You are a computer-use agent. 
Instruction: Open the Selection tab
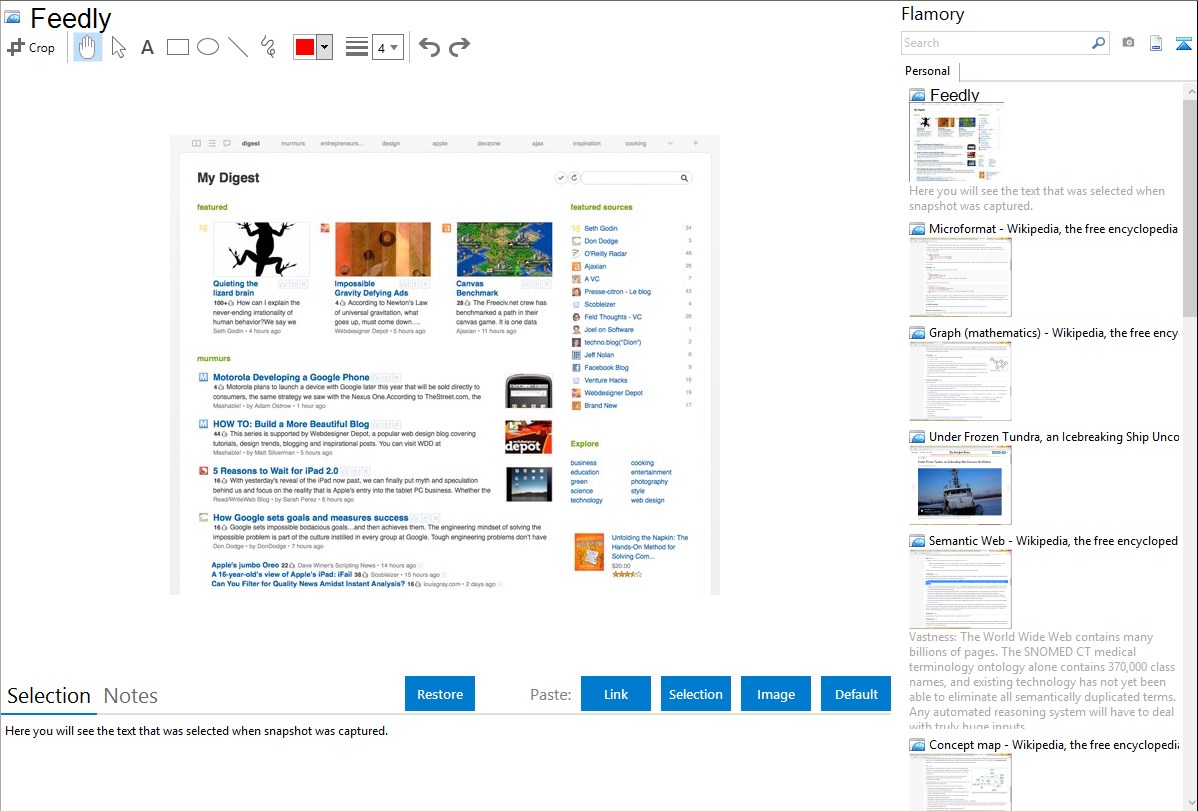pyautogui.click(x=49, y=696)
